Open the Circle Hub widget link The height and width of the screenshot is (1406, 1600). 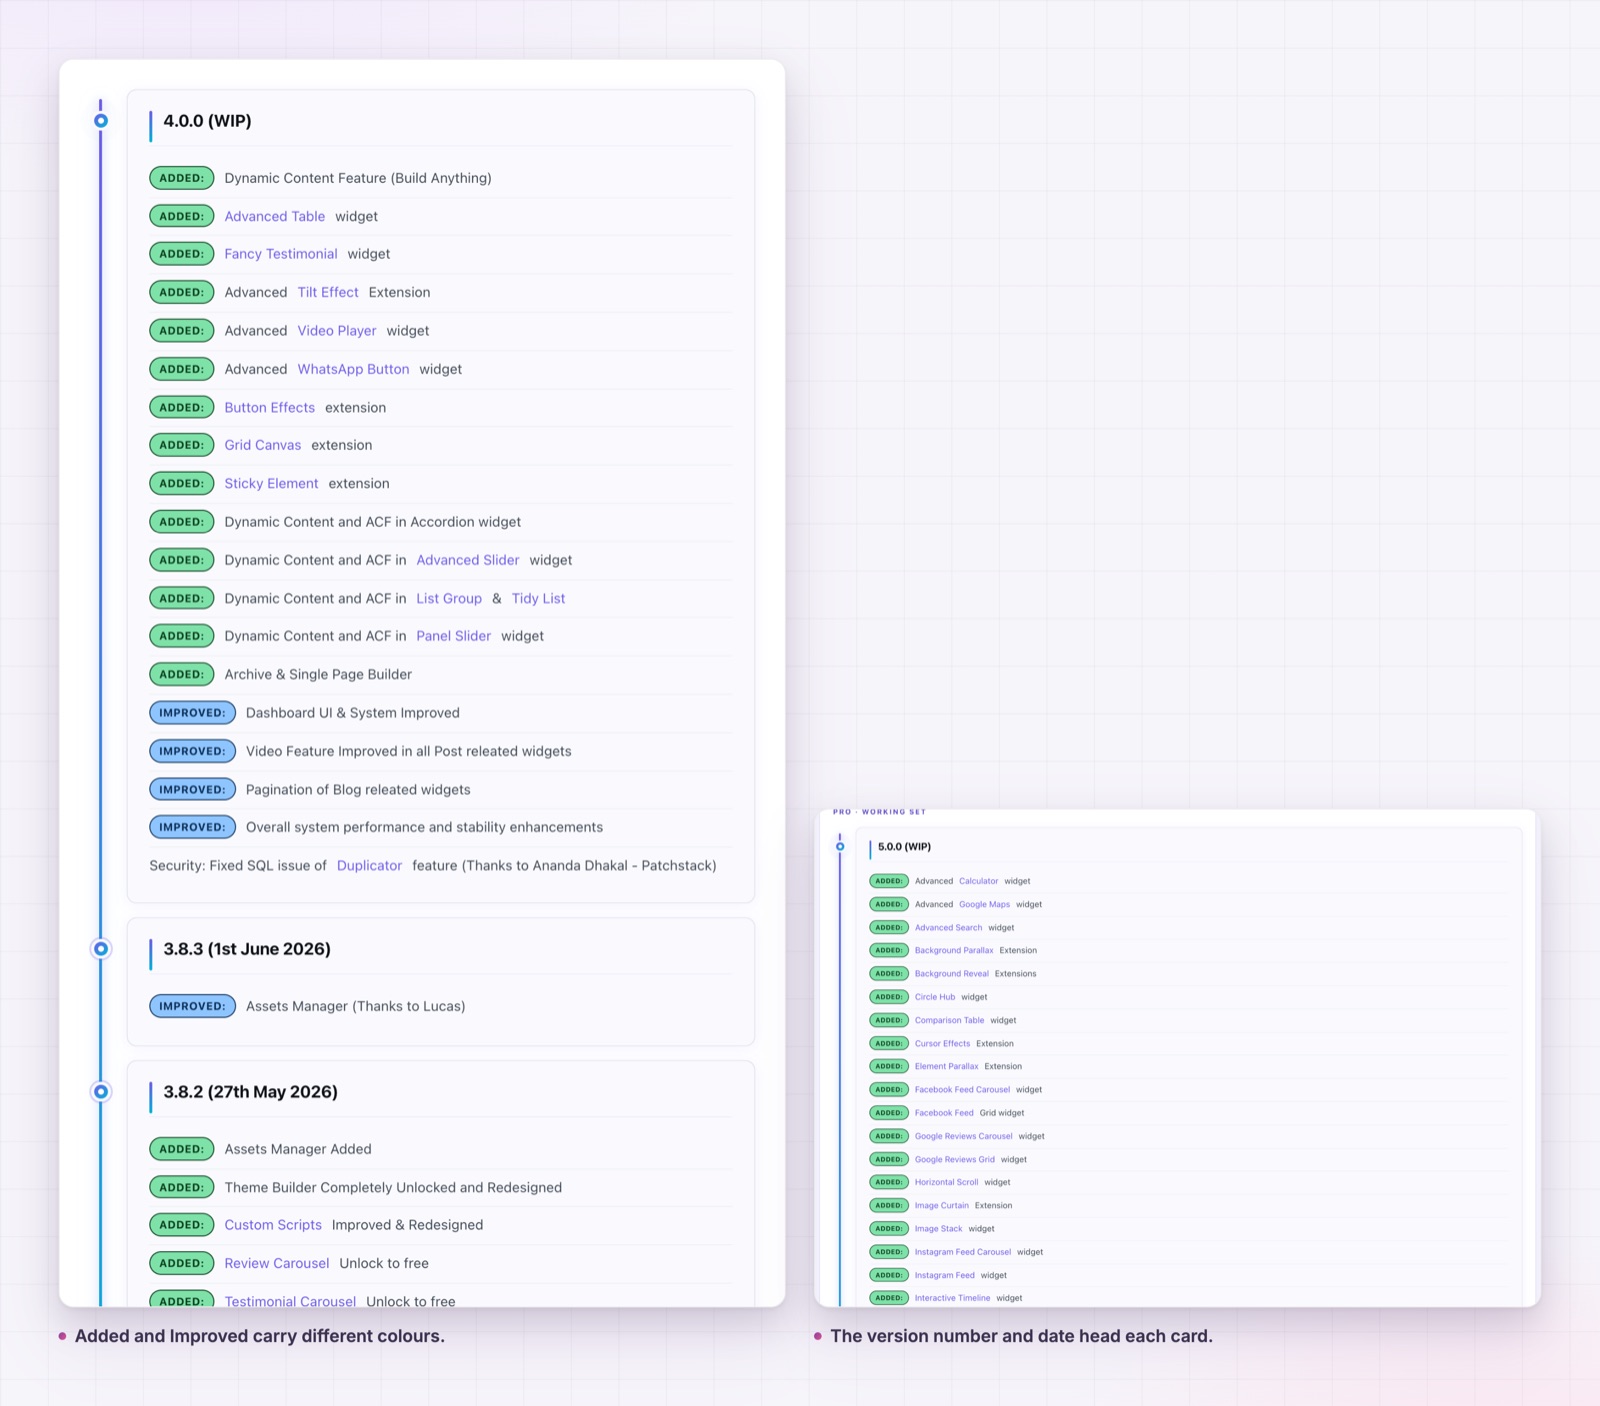point(935,997)
